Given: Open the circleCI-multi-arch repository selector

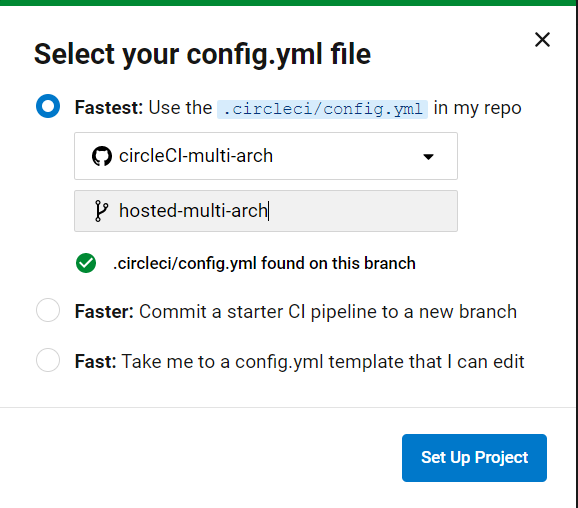Looking at the screenshot, I should pos(266,156).
